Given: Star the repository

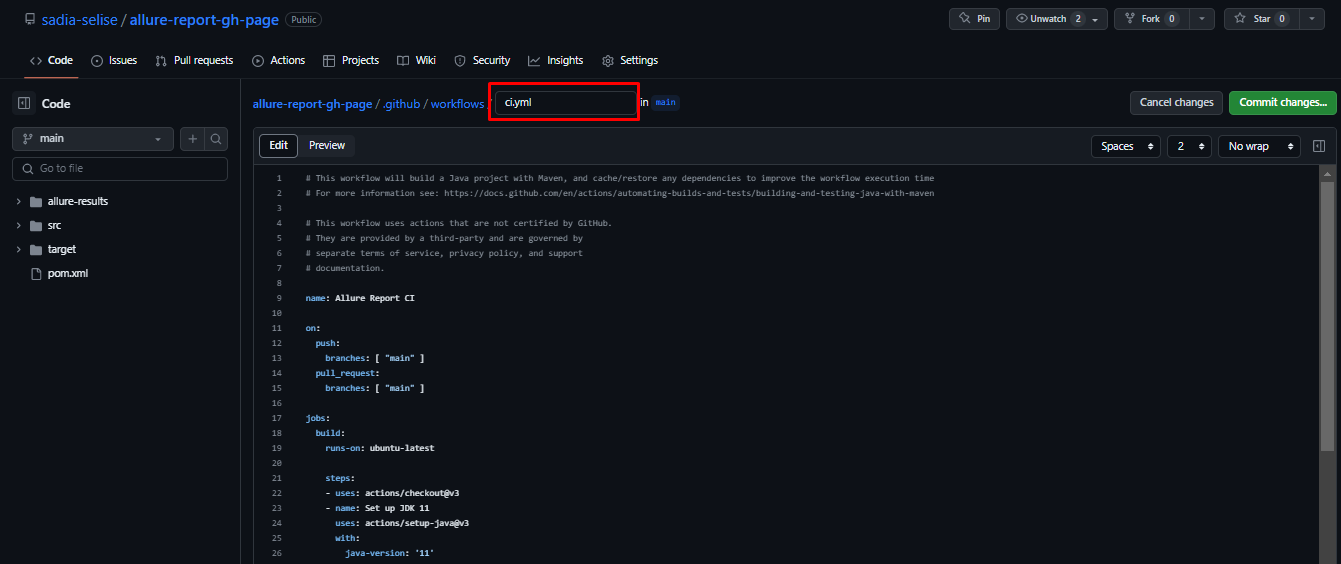Looking at the screenshot, I should pyautogui.click(x=1260, y=19).
